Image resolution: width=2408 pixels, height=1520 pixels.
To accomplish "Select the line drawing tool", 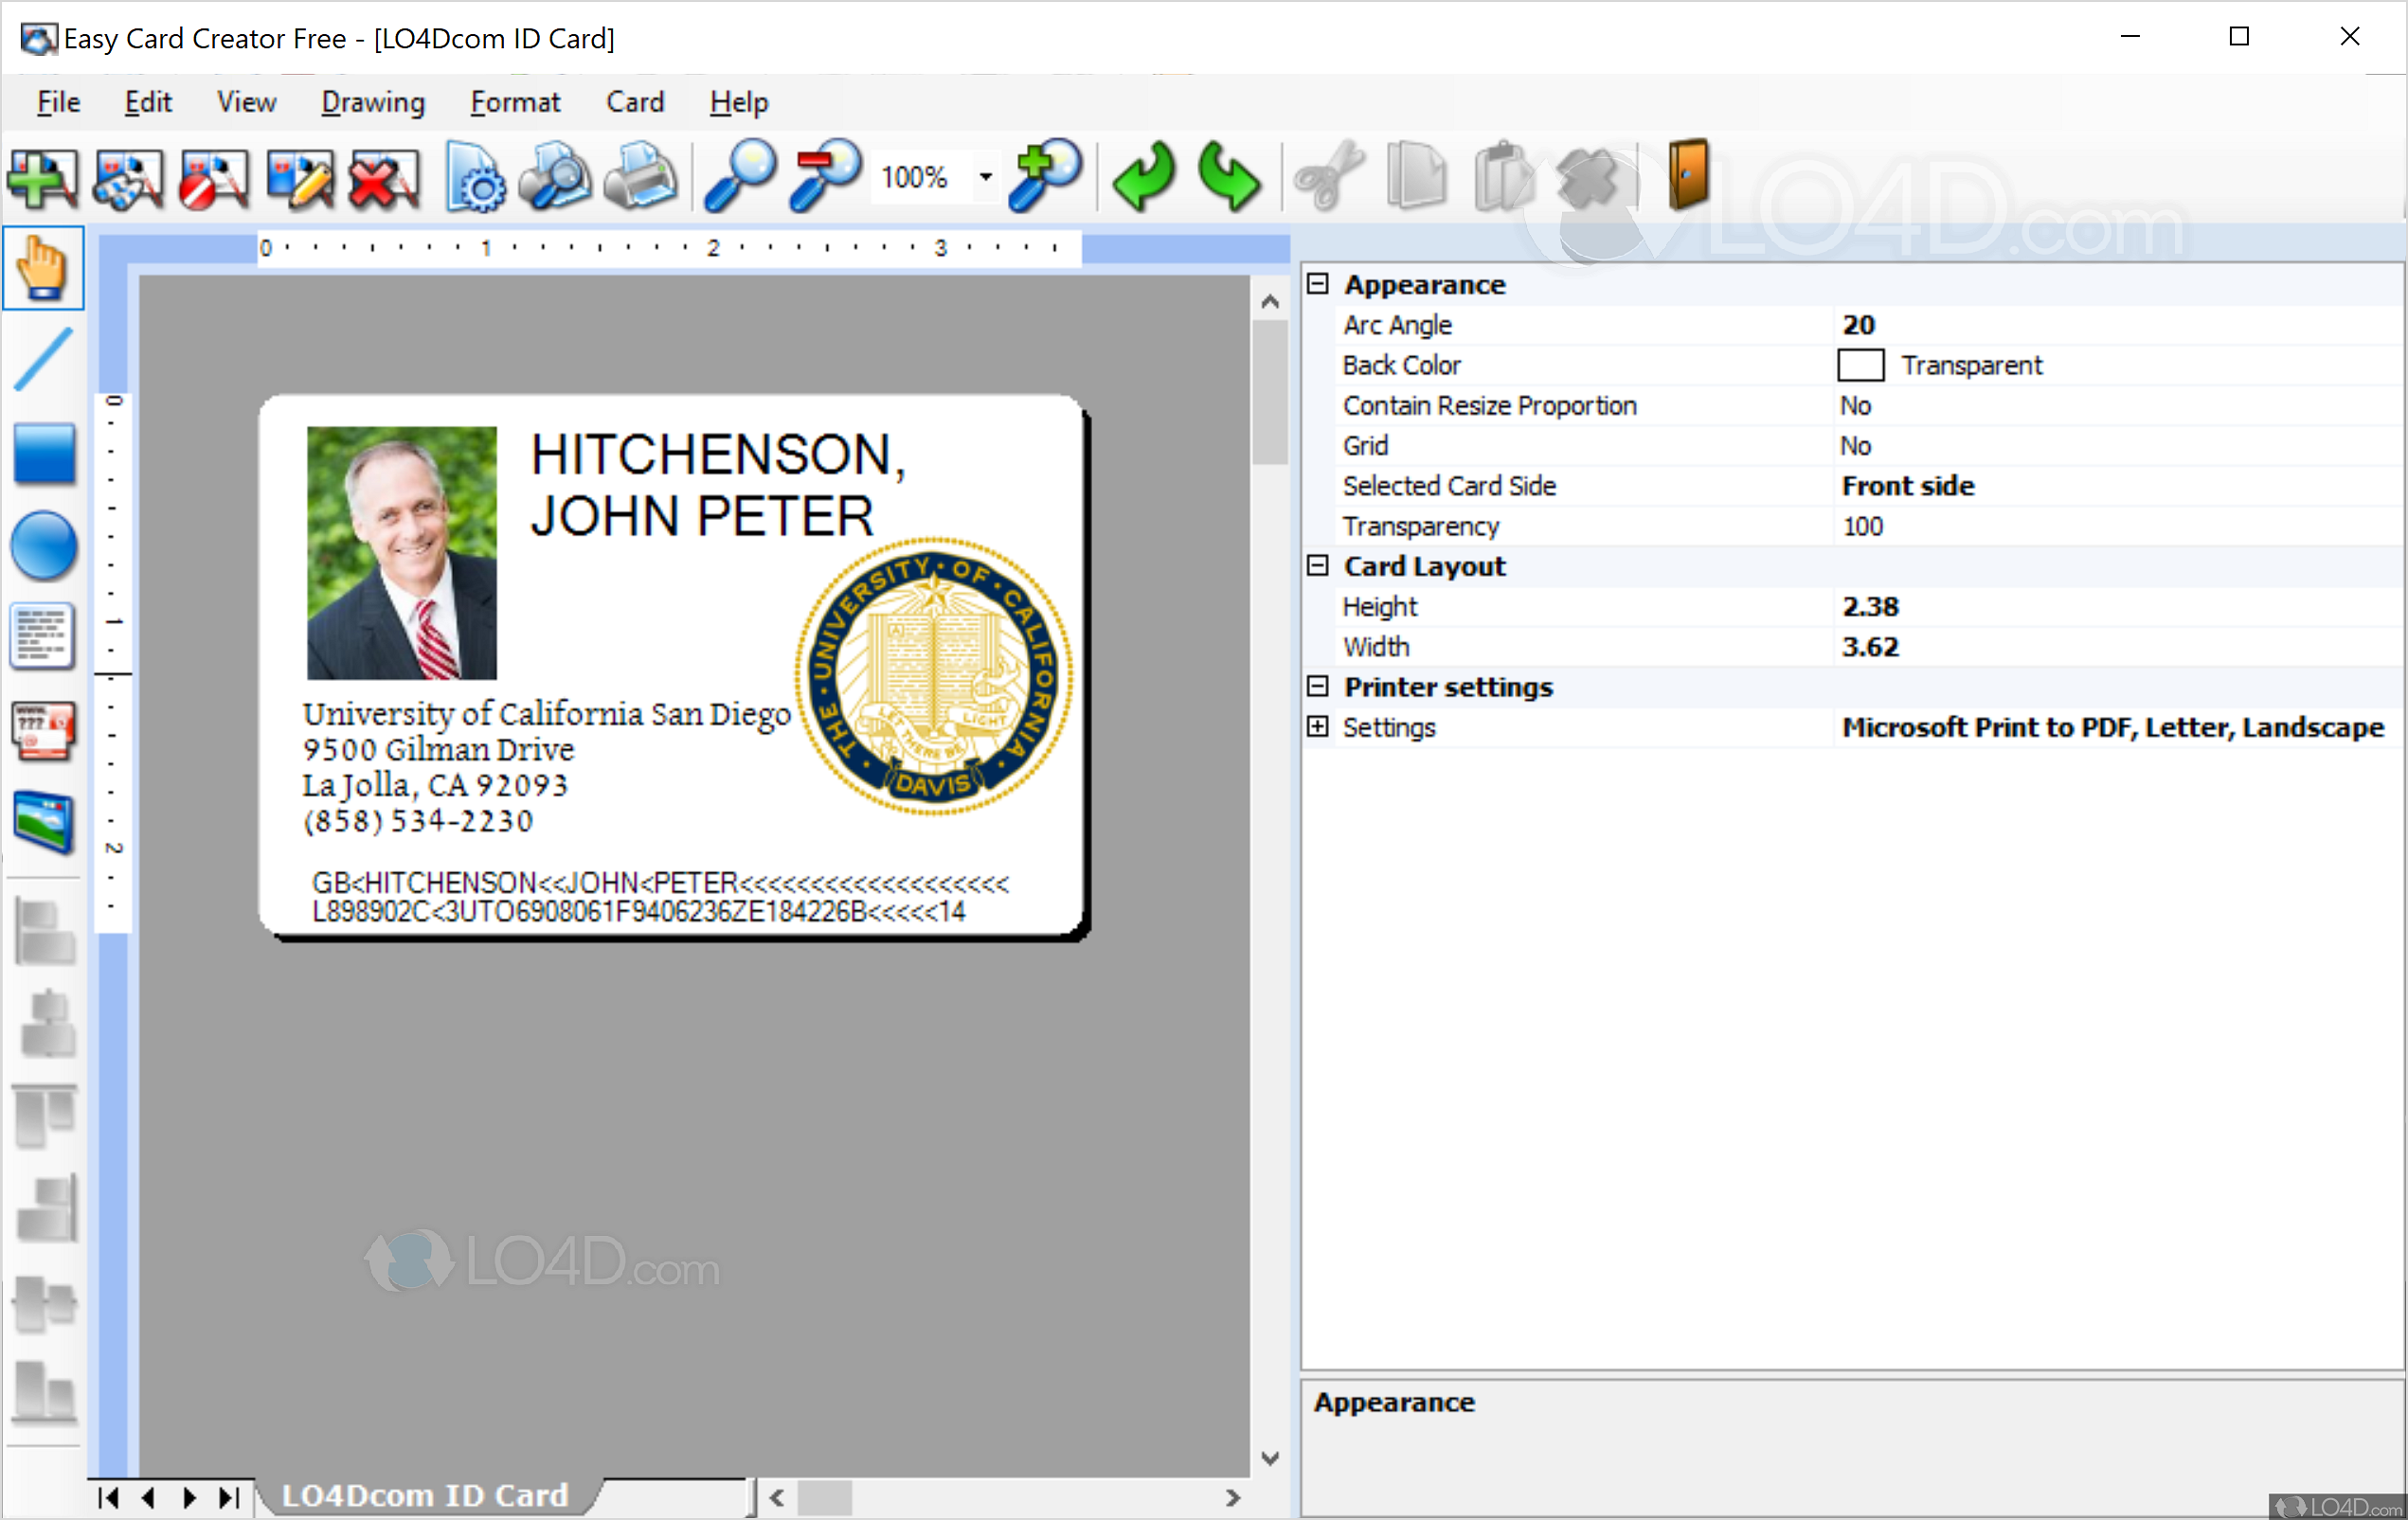I will click(x=43, y=359).
